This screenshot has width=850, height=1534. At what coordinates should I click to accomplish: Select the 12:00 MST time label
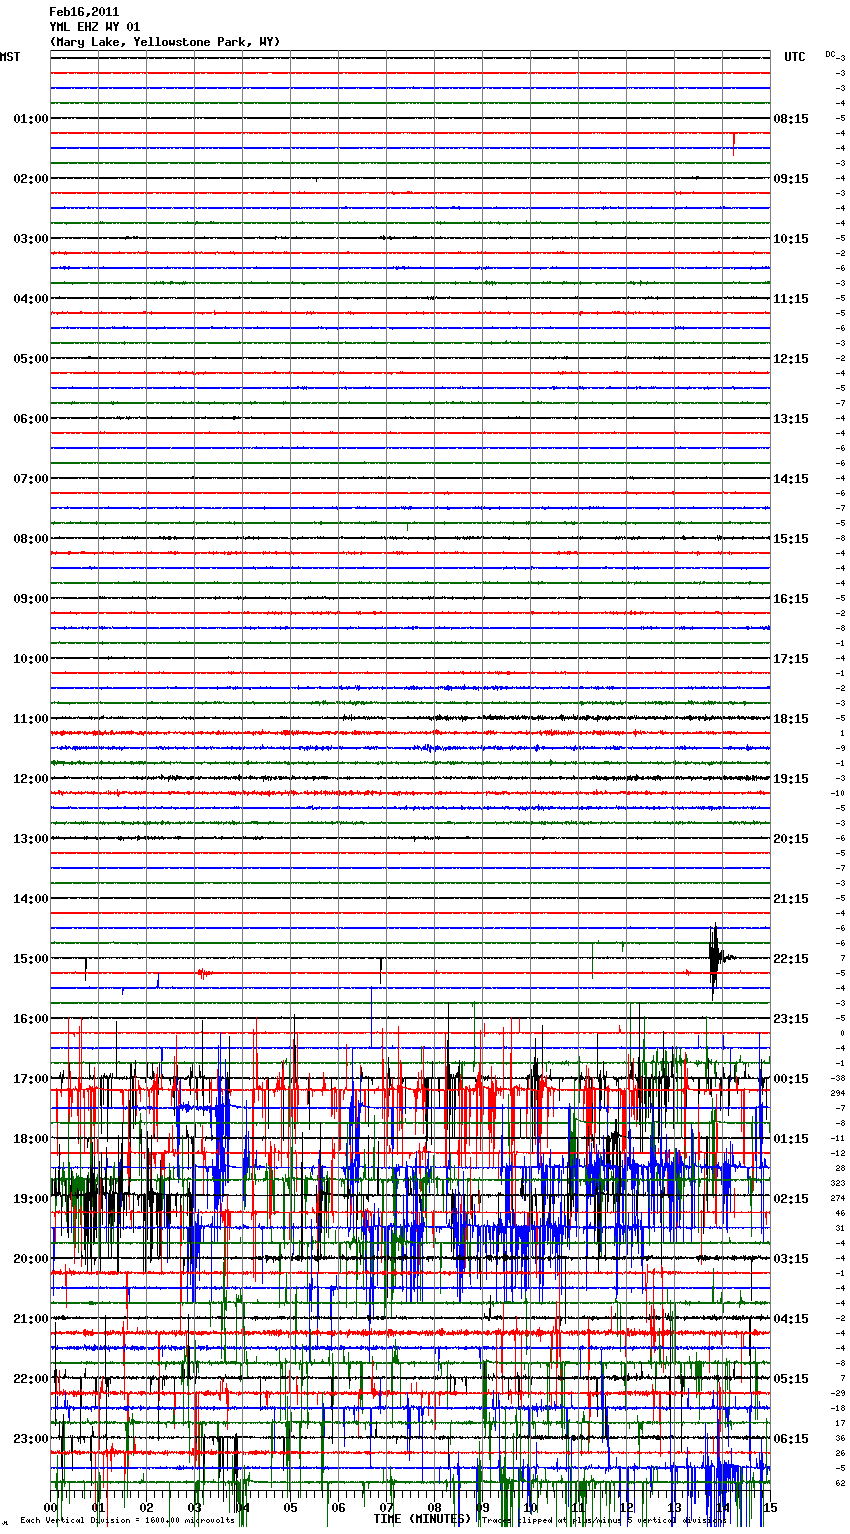click(x=30, y=779)
